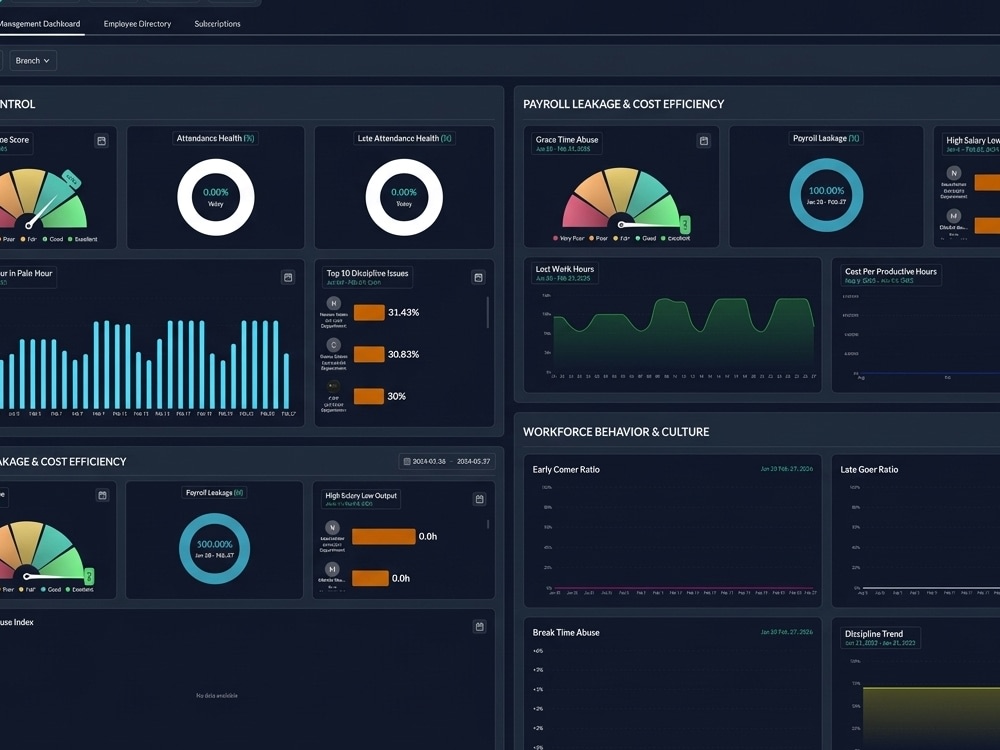
Task: Click the Grace Time Abuse title
Action: tap(567, 140)
